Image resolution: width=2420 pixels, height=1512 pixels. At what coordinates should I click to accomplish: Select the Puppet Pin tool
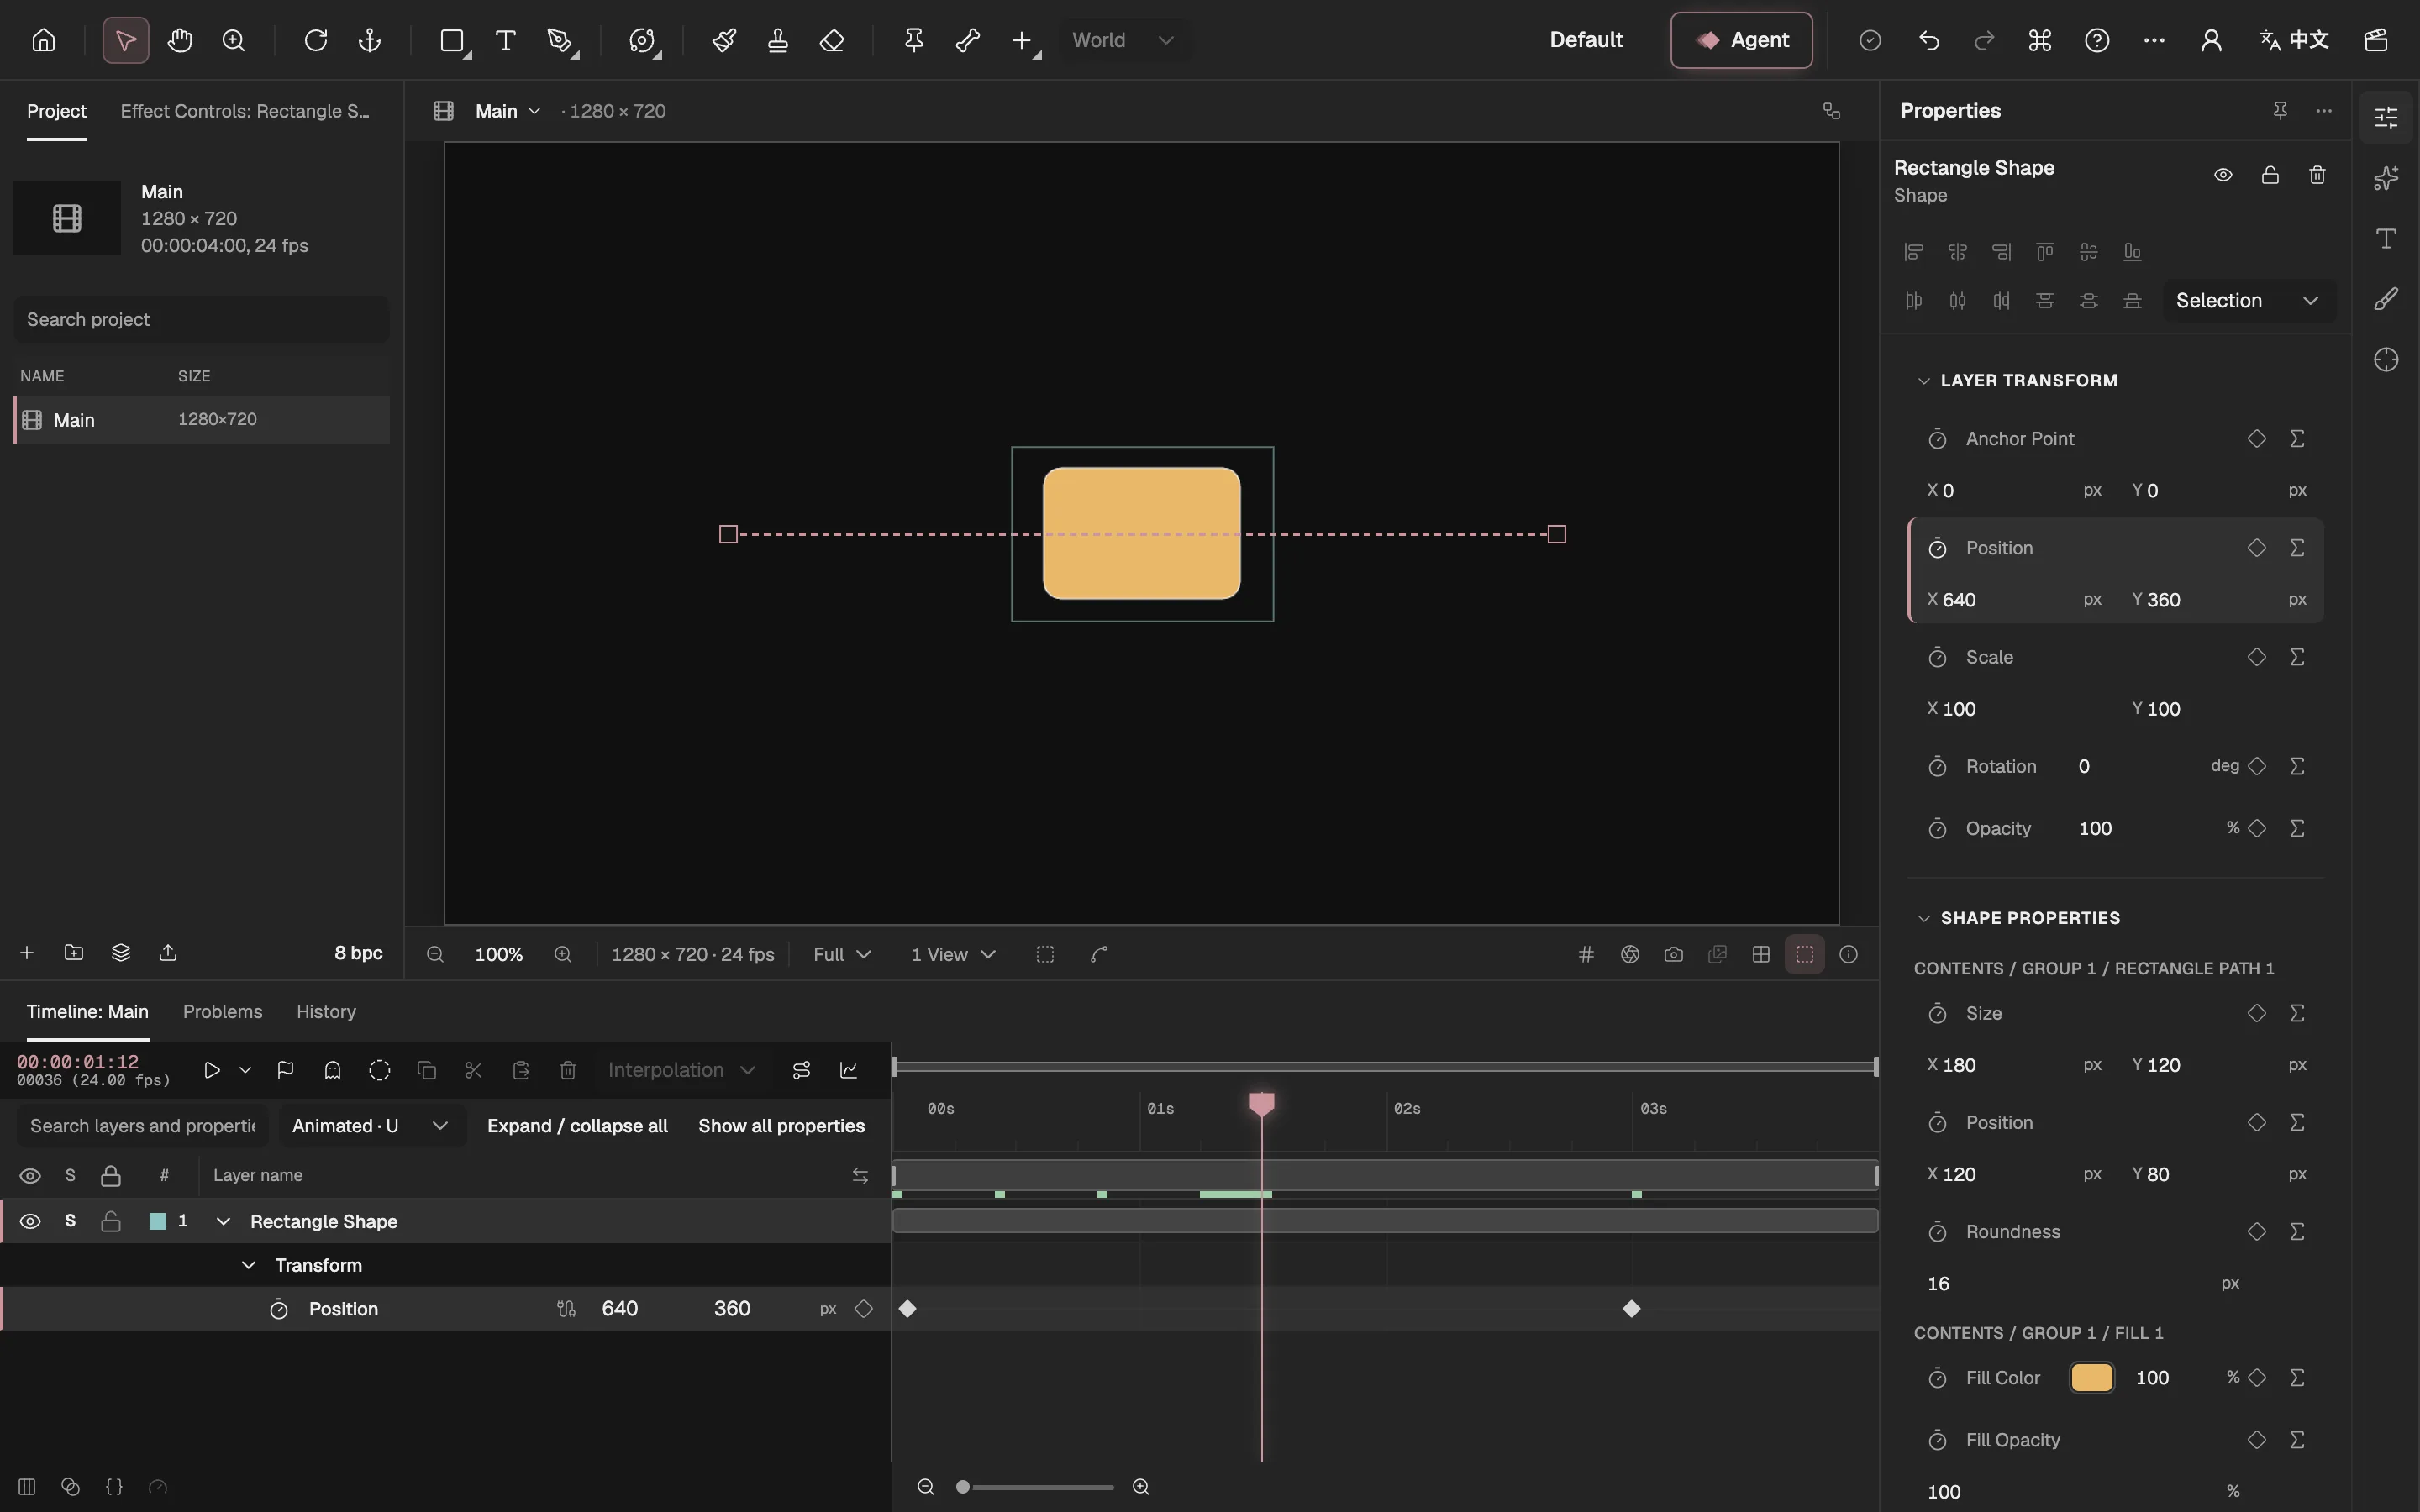913,40
